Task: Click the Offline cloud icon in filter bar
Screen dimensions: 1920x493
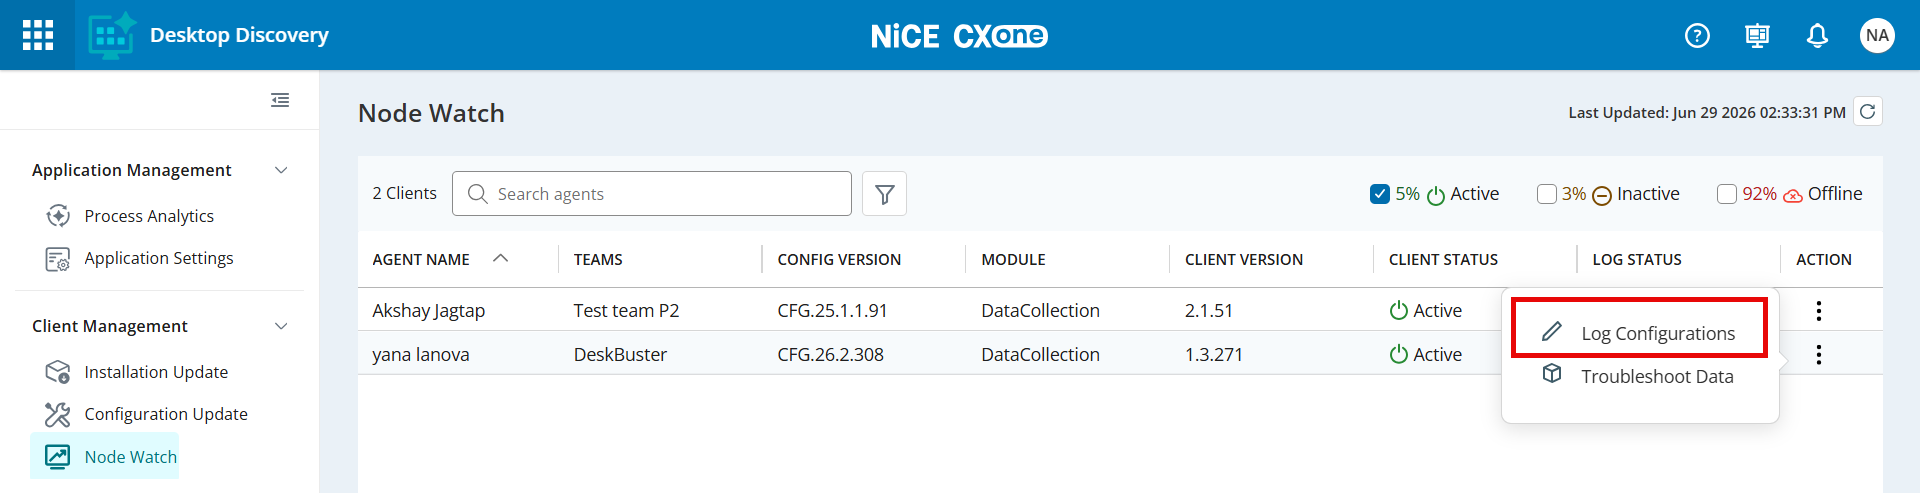Action: (x=1792, y=195)
